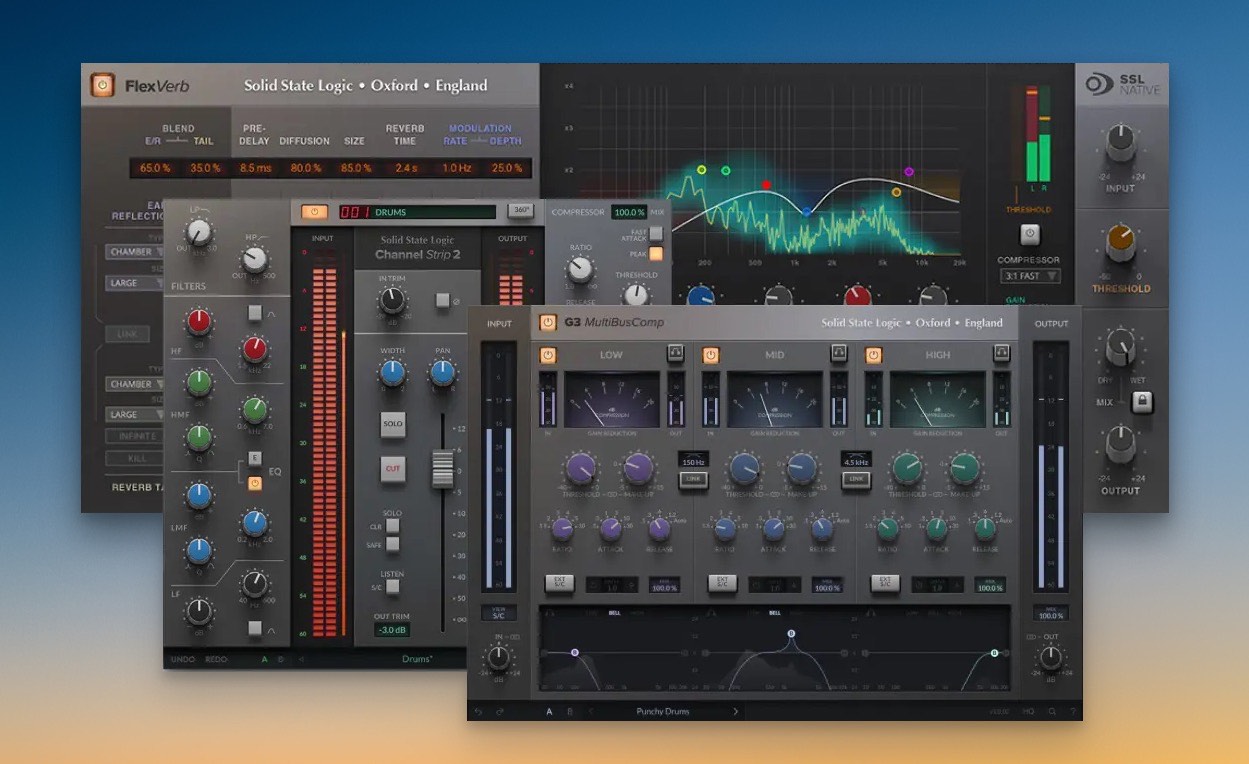The height and width of the screenshot is (764, 1249).
Task: Click the FlexVerb power icon
Action: pyautogui.click(x=102, y=85)
